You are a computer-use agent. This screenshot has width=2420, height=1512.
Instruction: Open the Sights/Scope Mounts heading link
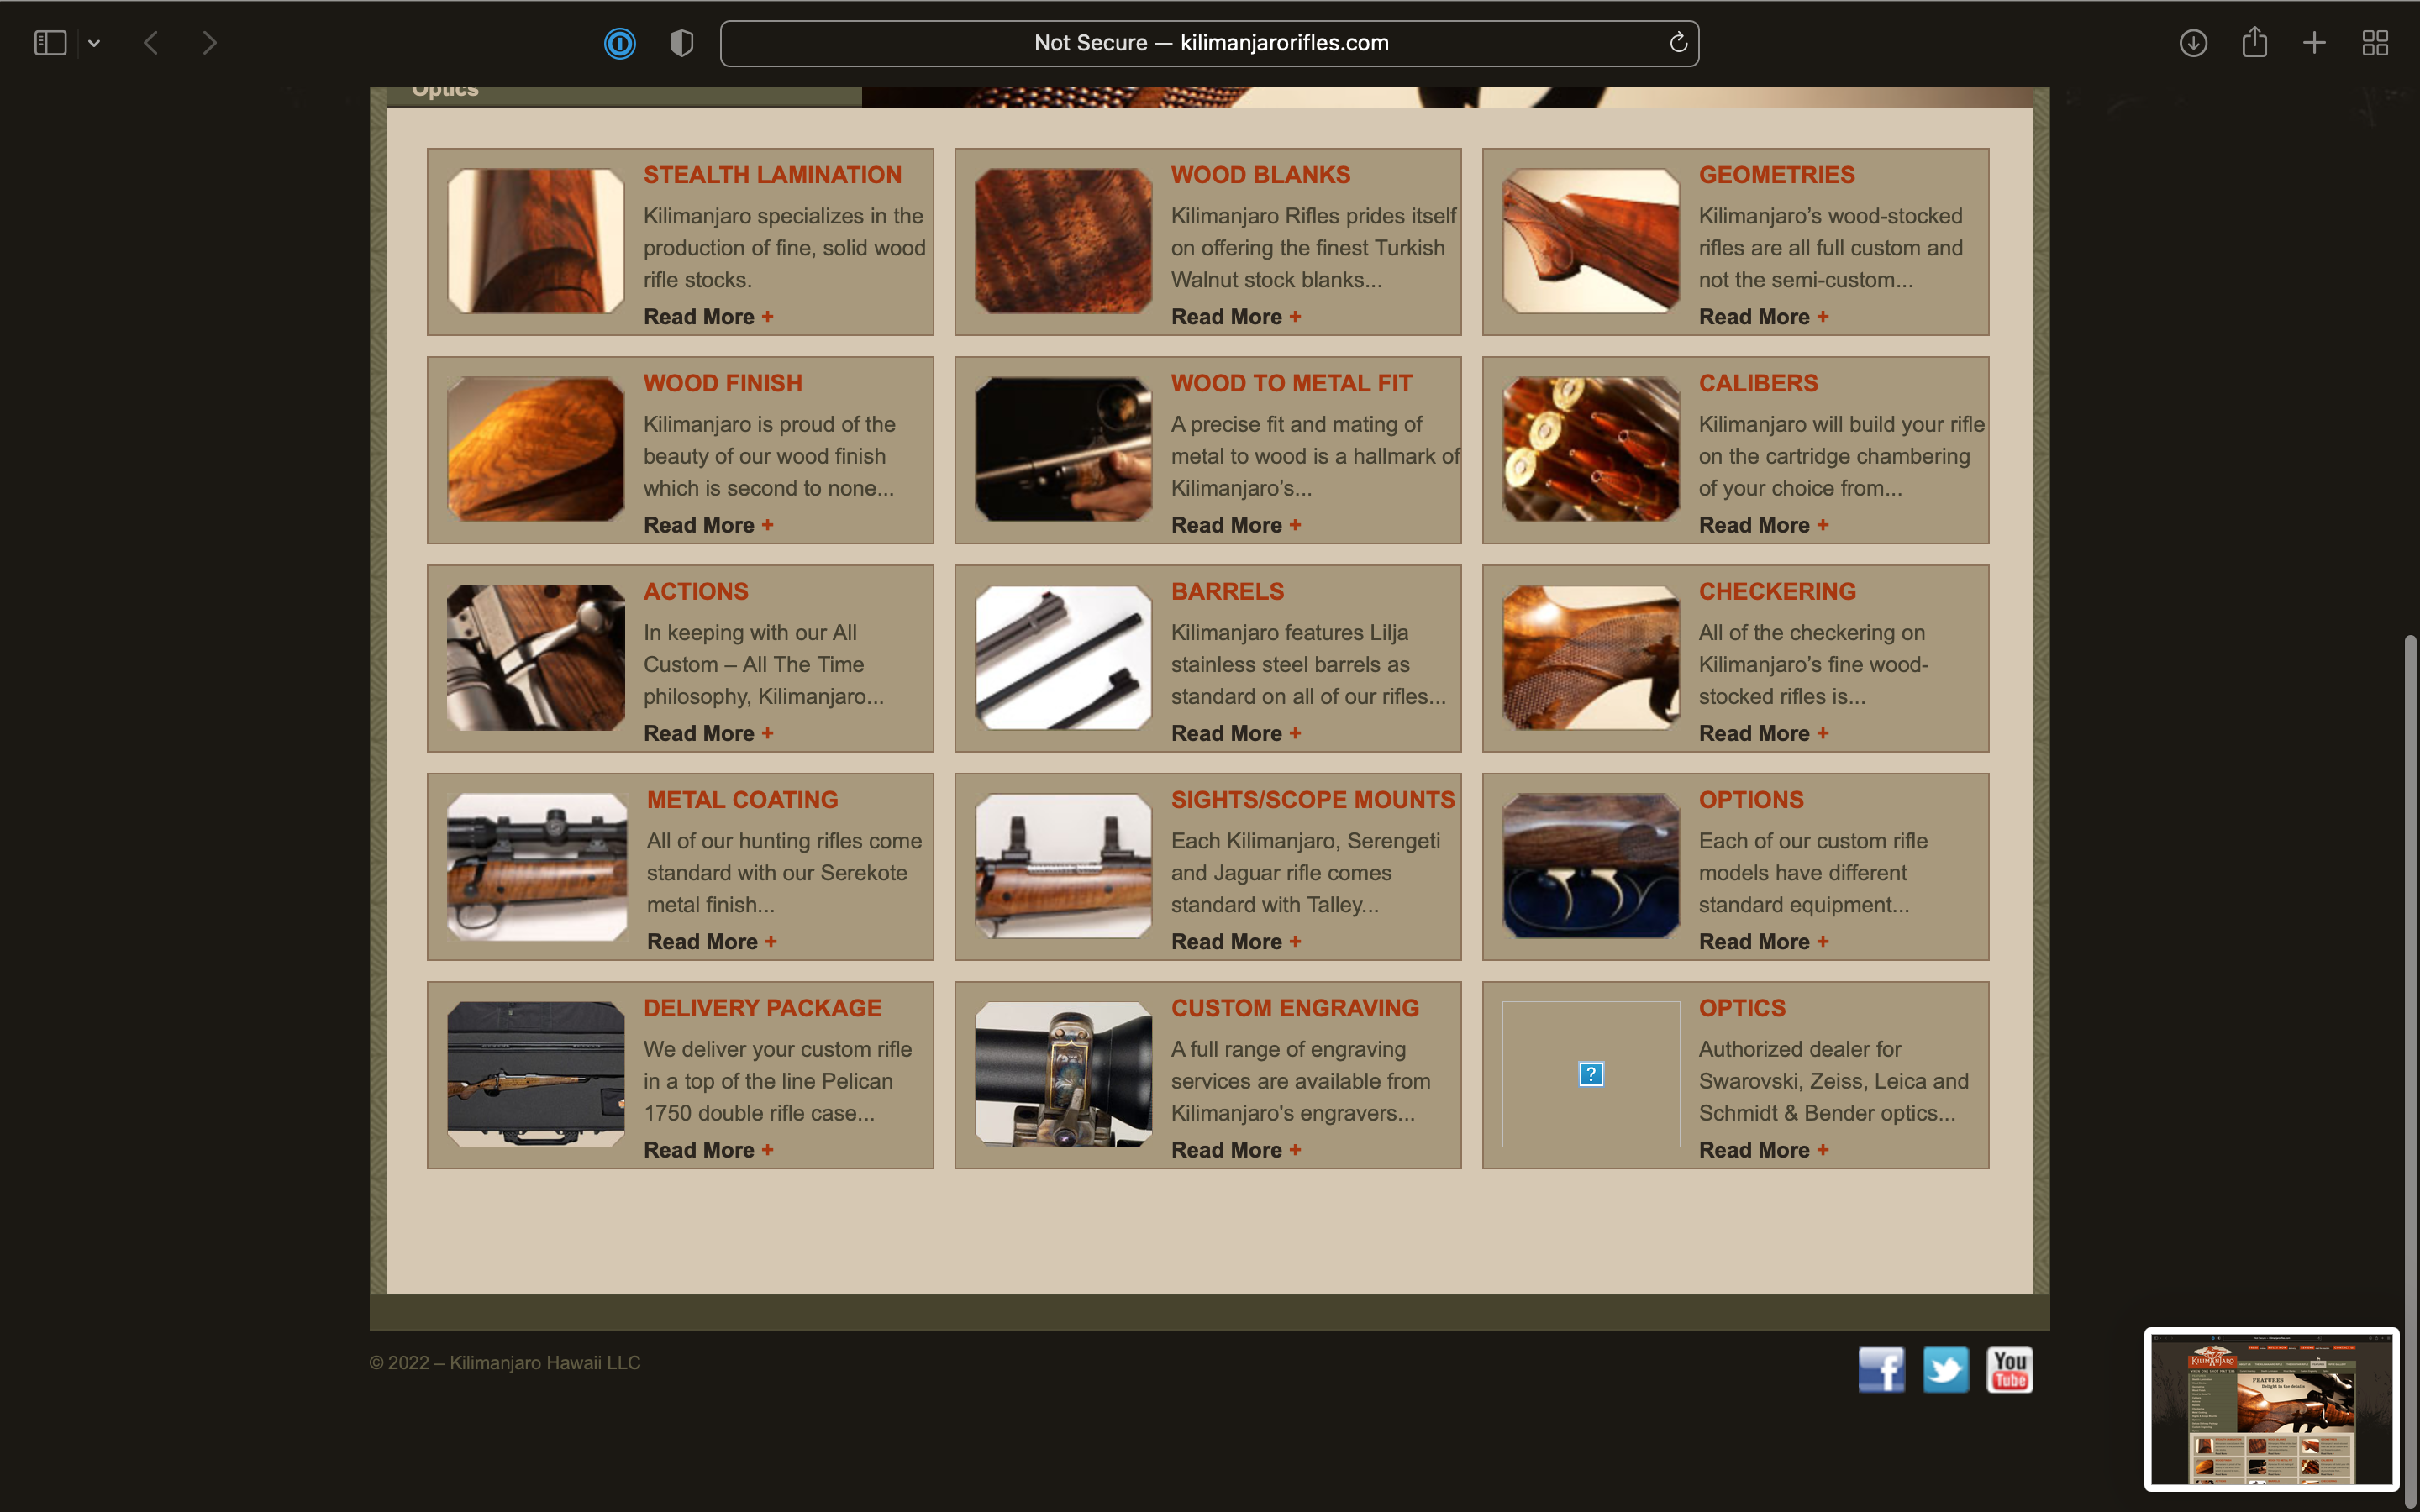tap(1313, 800)
